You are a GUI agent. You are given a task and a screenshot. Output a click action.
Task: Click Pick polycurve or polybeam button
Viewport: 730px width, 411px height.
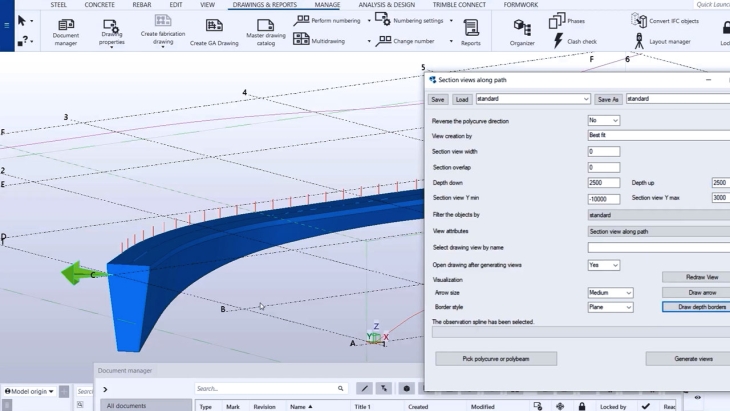[496, 358]
